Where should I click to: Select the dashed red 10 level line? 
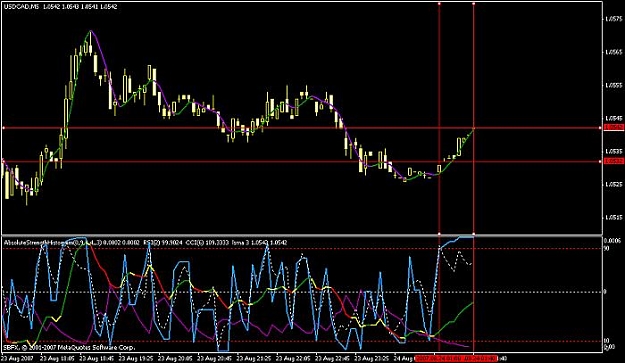tap(302, 341)
